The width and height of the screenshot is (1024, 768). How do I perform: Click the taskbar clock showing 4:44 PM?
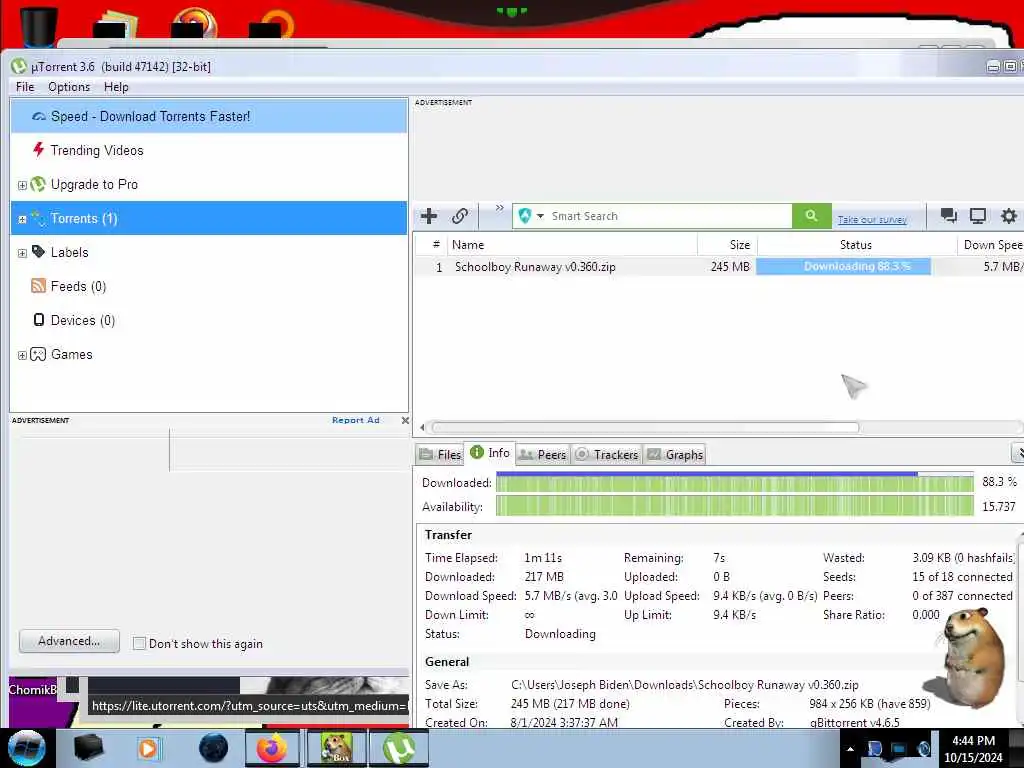[973, 749]
